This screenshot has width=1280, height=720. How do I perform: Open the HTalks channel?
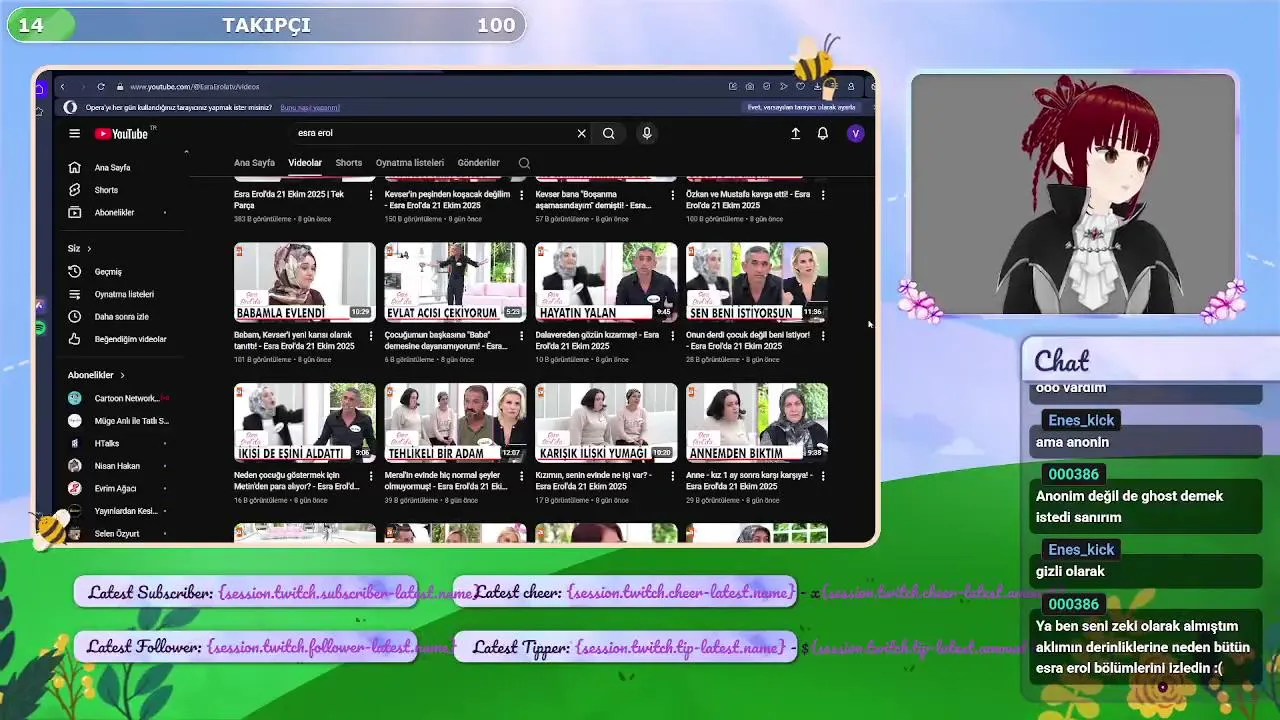point(106,443)
